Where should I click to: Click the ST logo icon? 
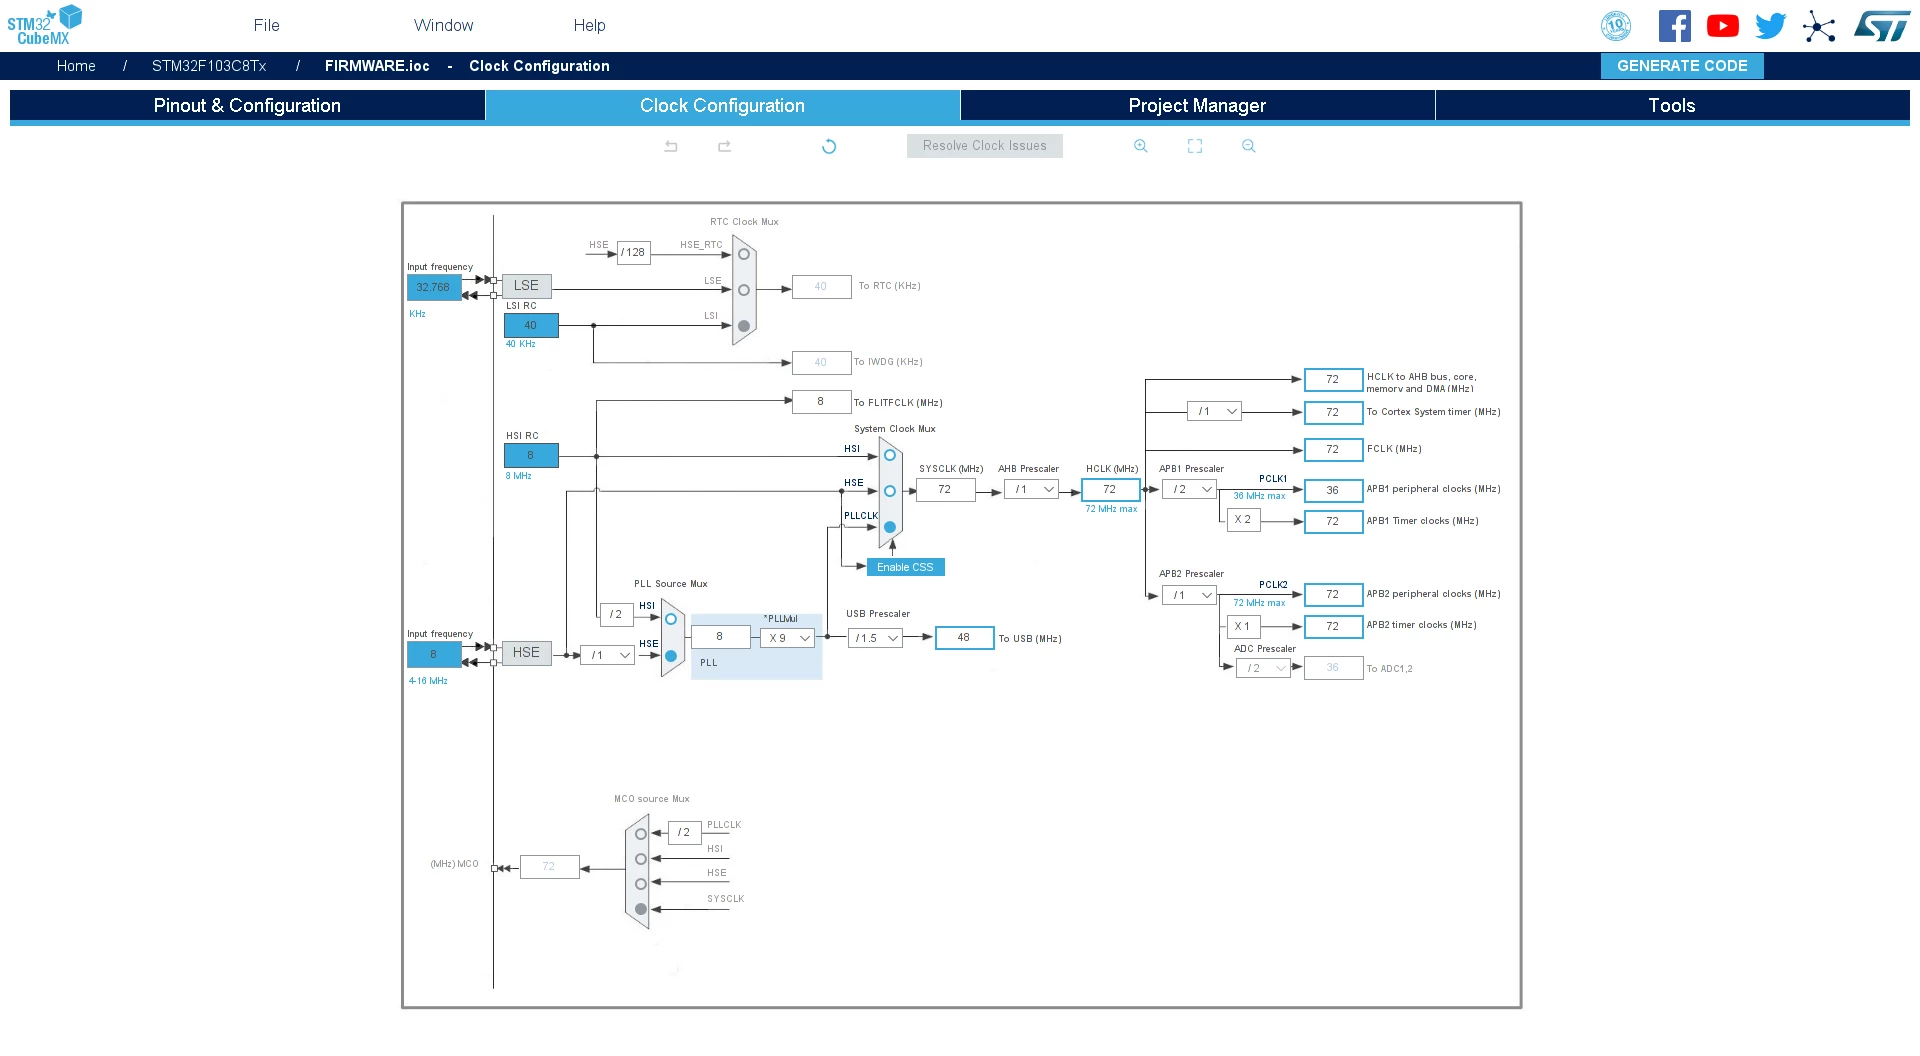(1882, 26)
